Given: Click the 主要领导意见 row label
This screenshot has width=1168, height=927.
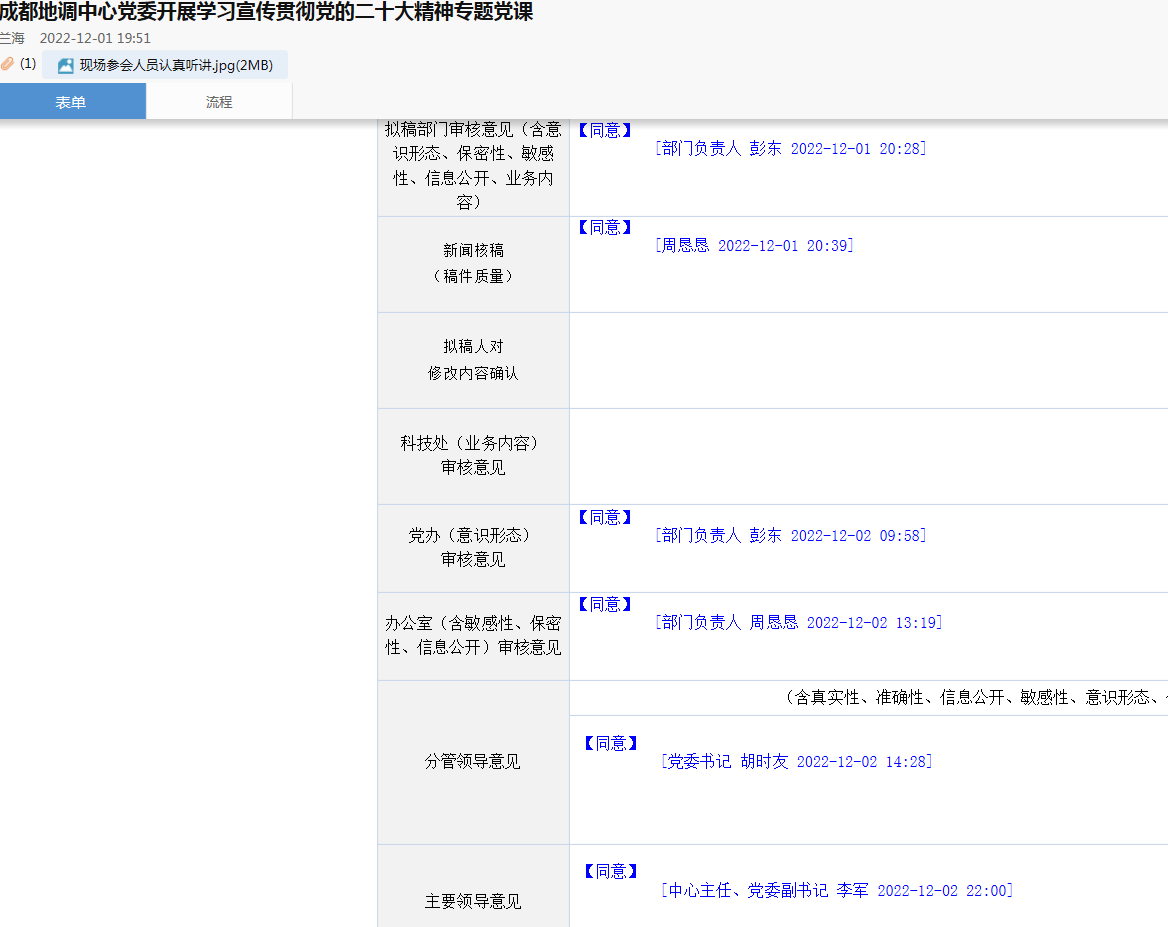Looking at the screenshot, I should point(473,902).
